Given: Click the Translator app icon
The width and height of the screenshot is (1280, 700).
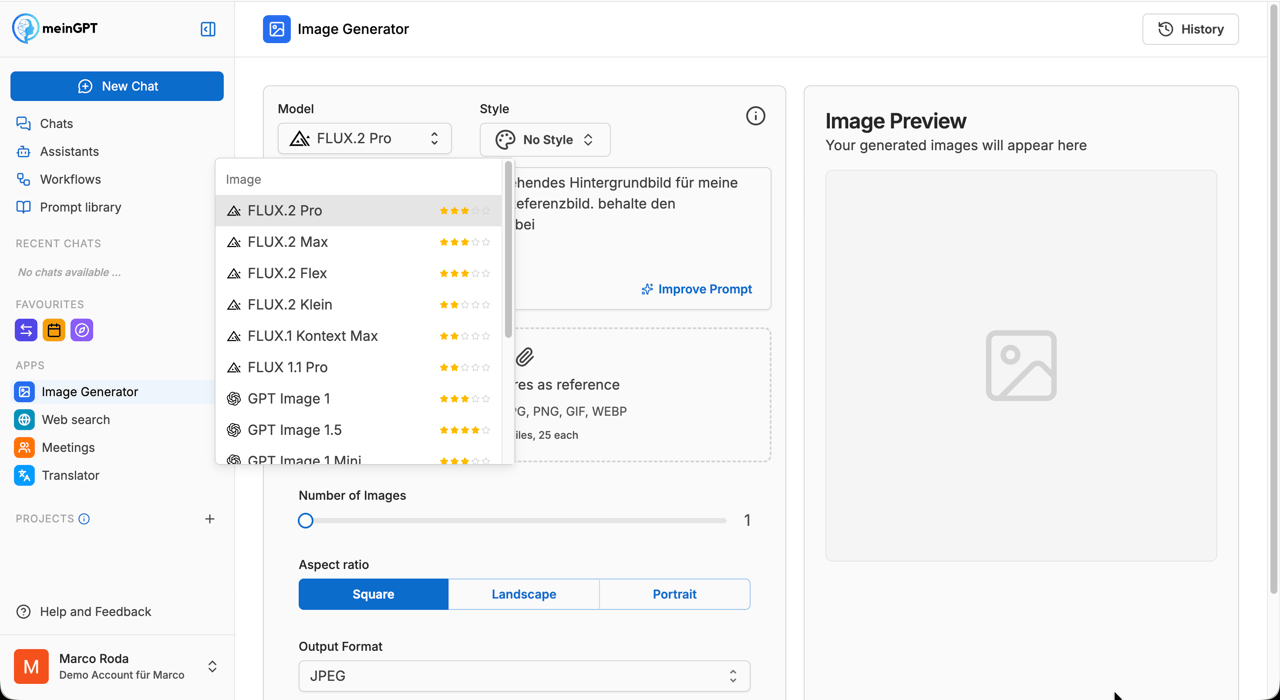Looking at the screenshot, I should 24,476.
